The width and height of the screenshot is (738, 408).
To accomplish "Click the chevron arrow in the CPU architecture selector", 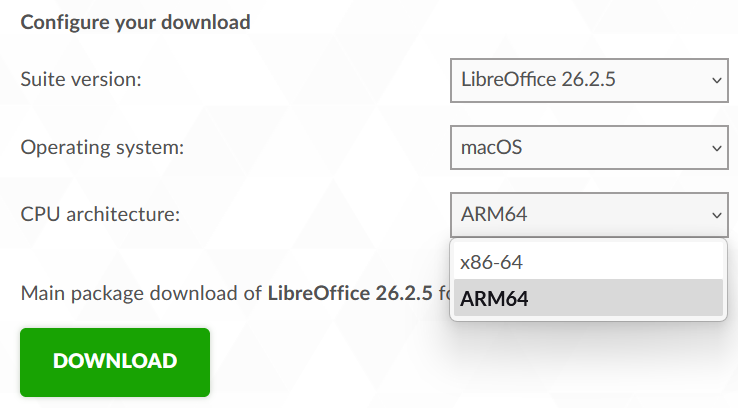I will coord(716,216).
